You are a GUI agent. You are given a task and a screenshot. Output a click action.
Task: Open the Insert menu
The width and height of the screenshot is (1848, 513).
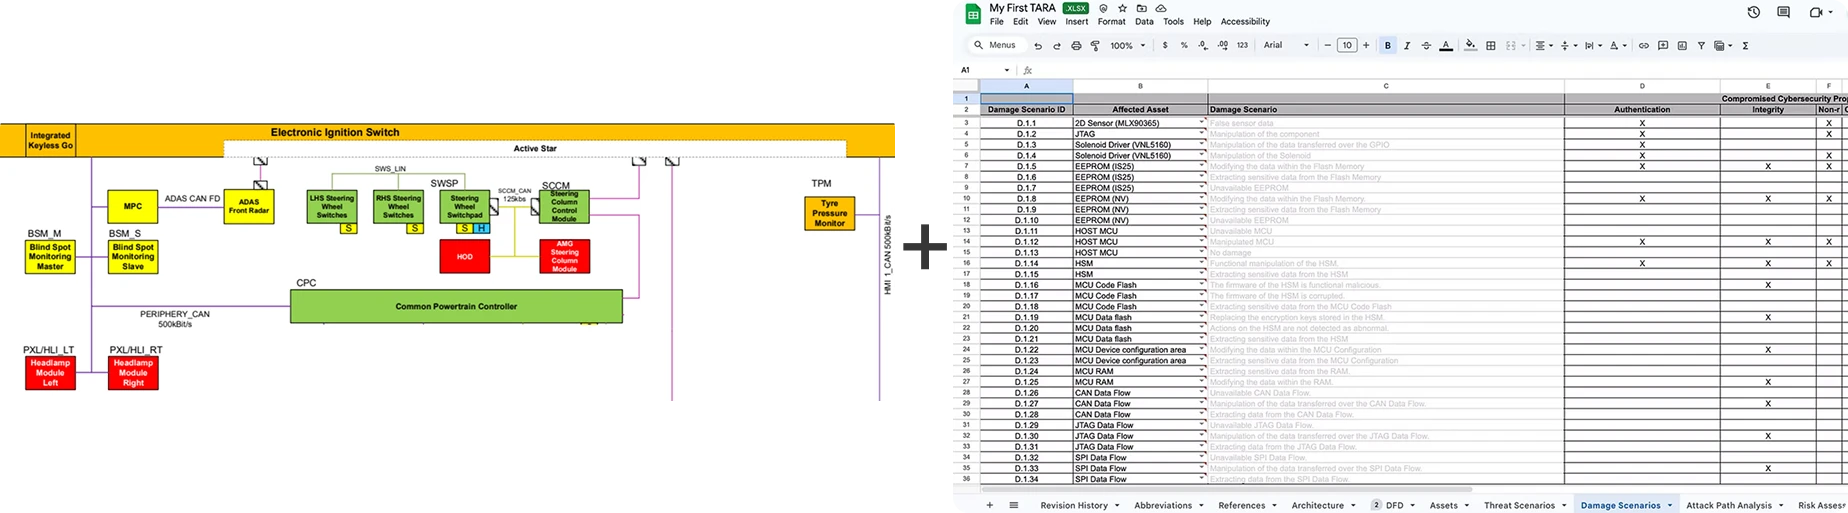coord(1076,21)
